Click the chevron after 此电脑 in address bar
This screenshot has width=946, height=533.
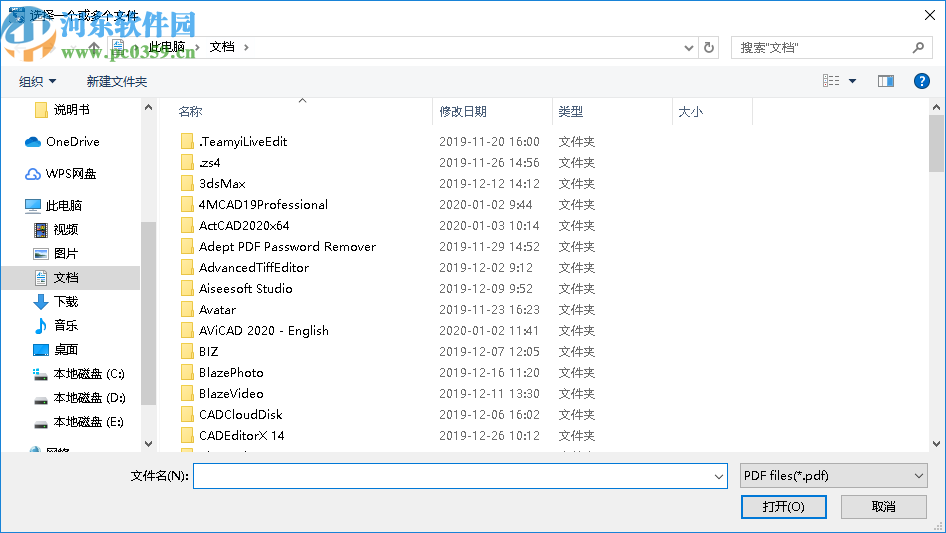tap(197, 47)
